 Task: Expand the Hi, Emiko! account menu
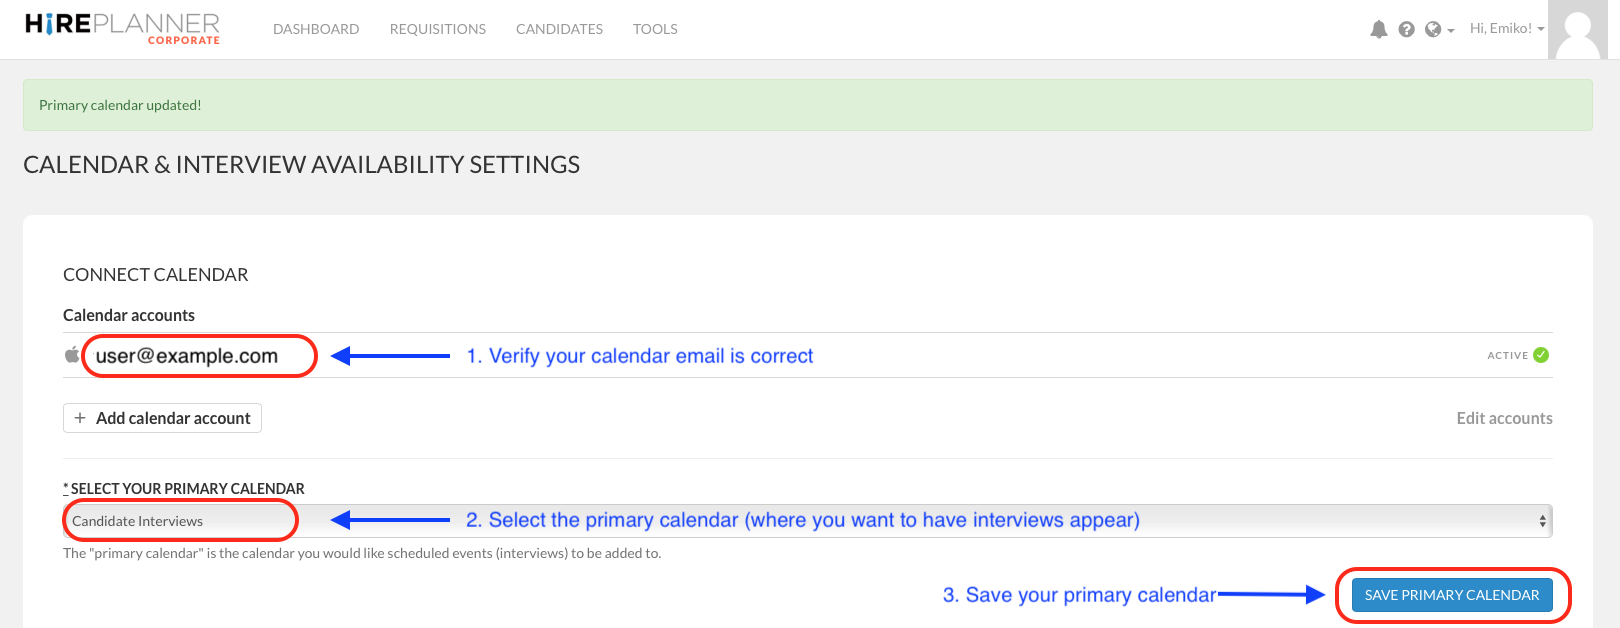click(1504, 29)
